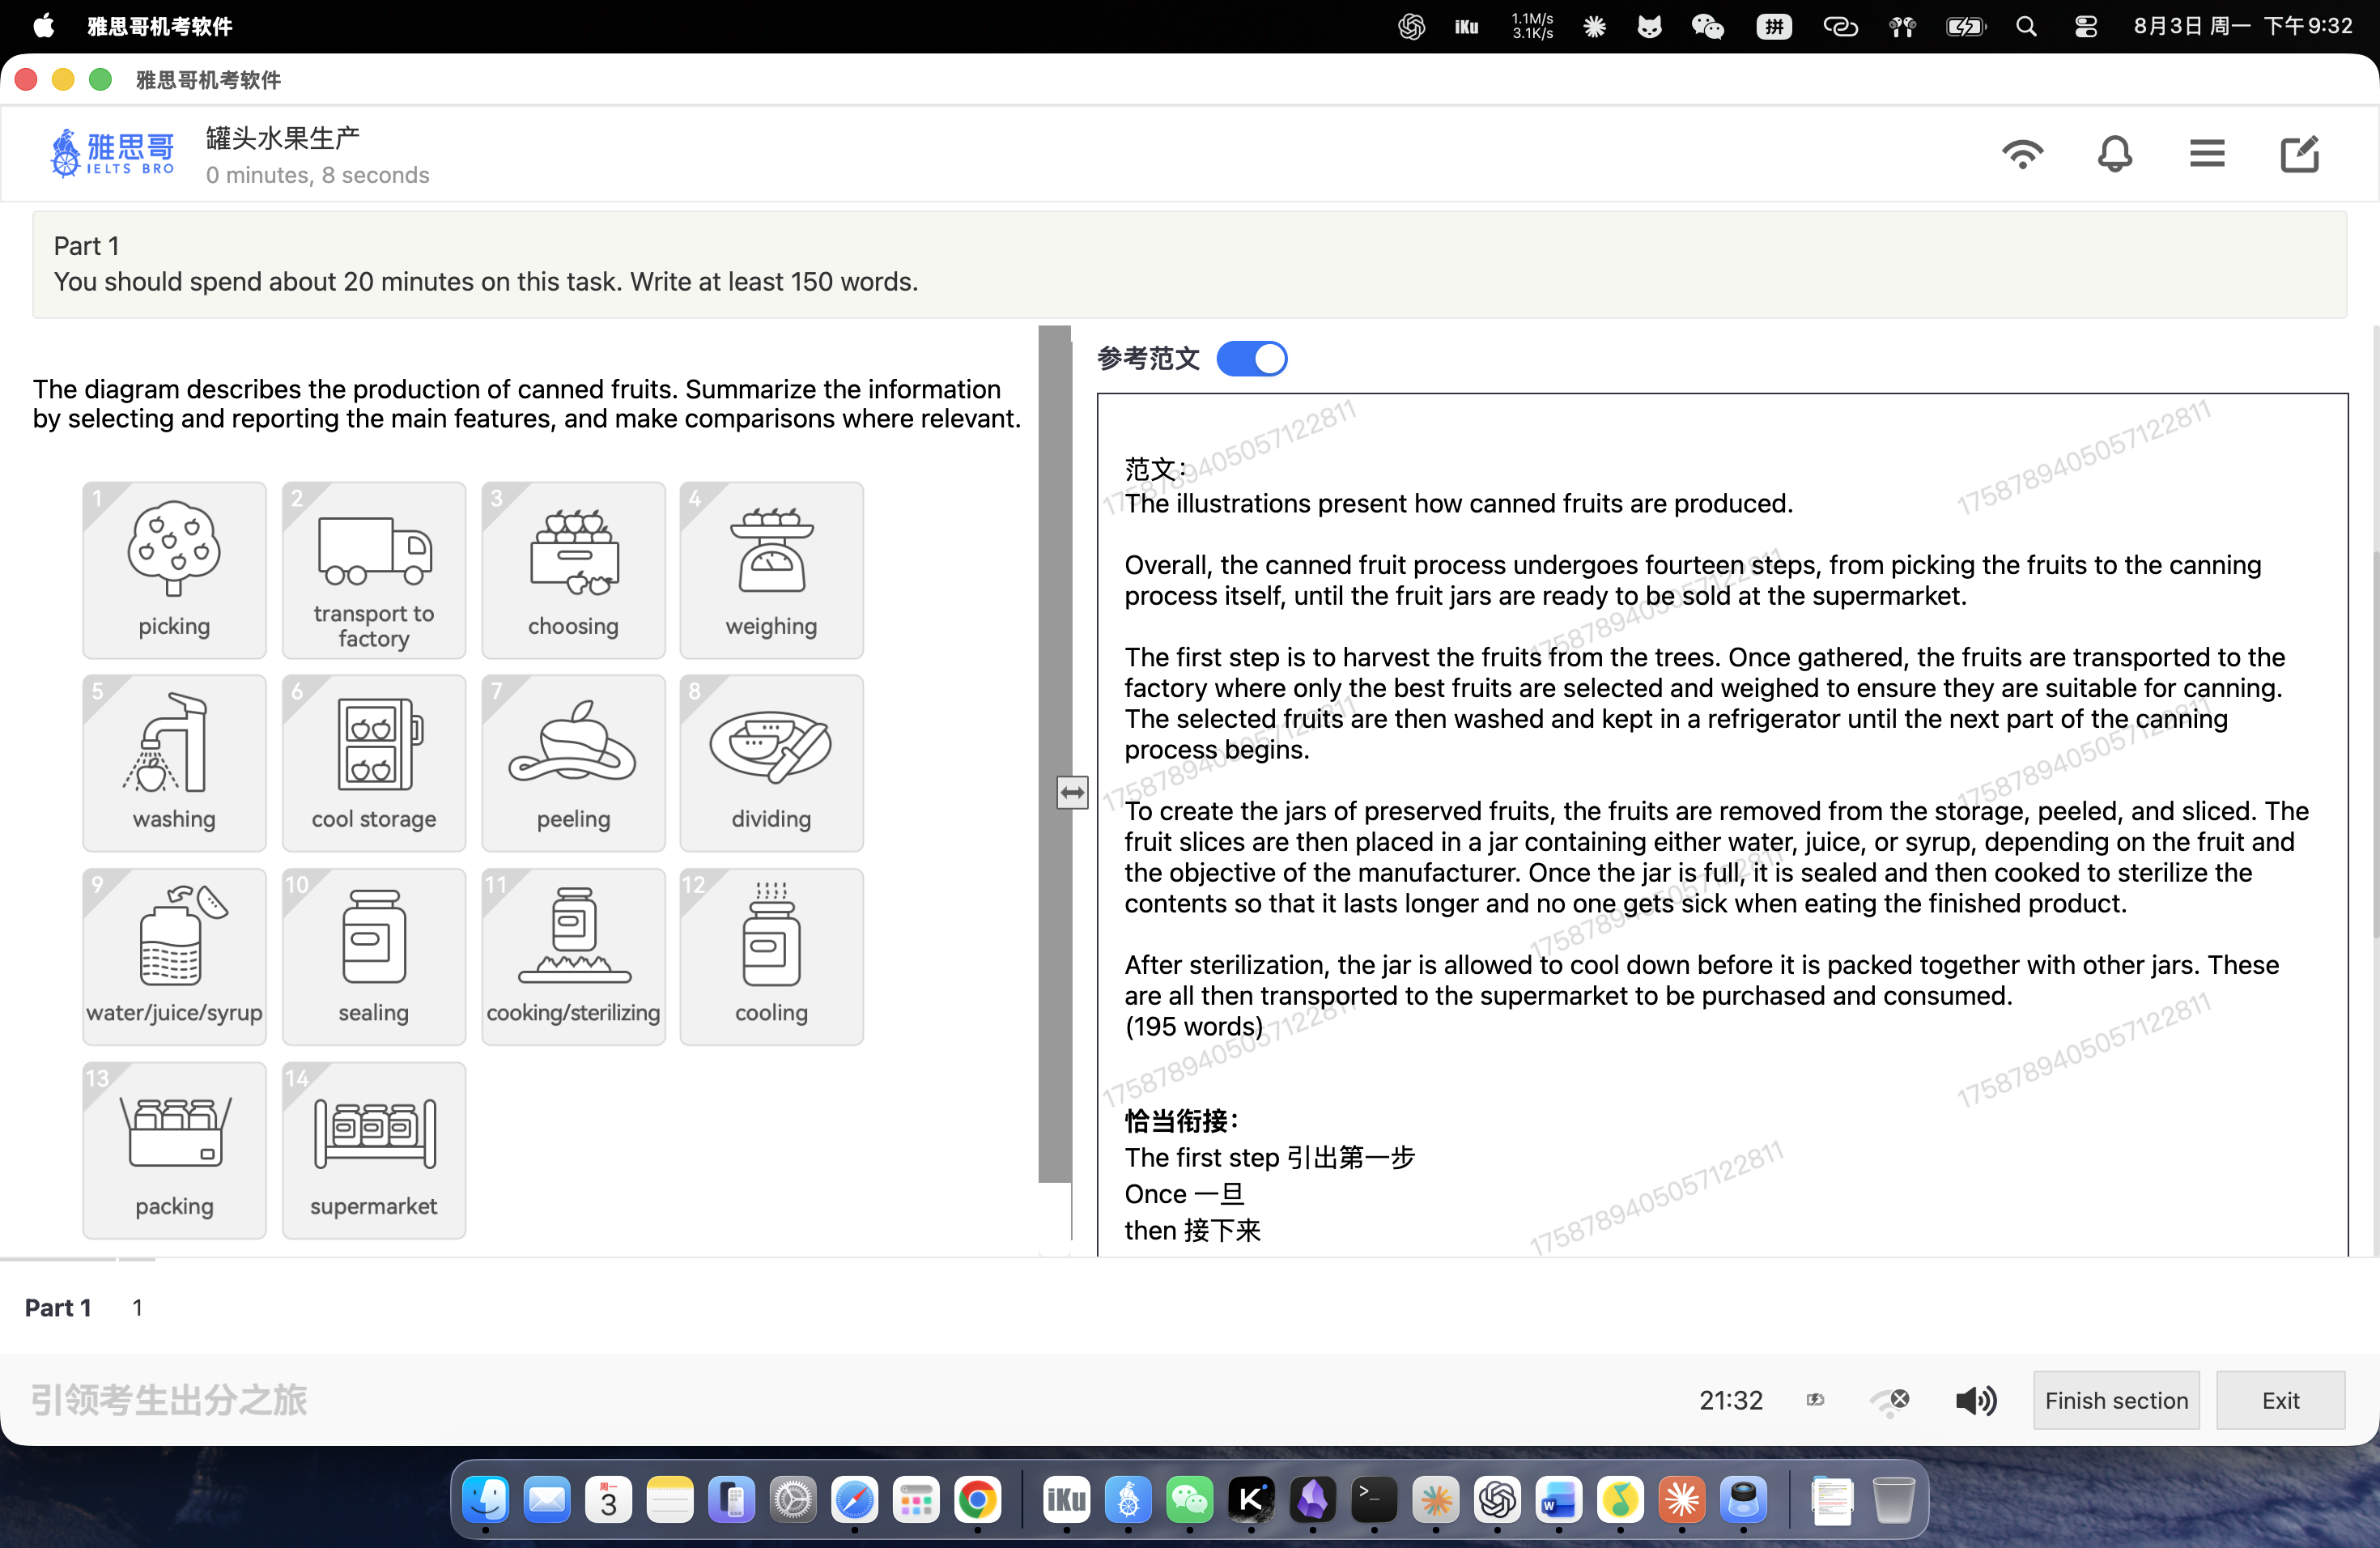Open the Apple menu
The height and width of the screenshot is (1548, 2380).
click(44, 26)
